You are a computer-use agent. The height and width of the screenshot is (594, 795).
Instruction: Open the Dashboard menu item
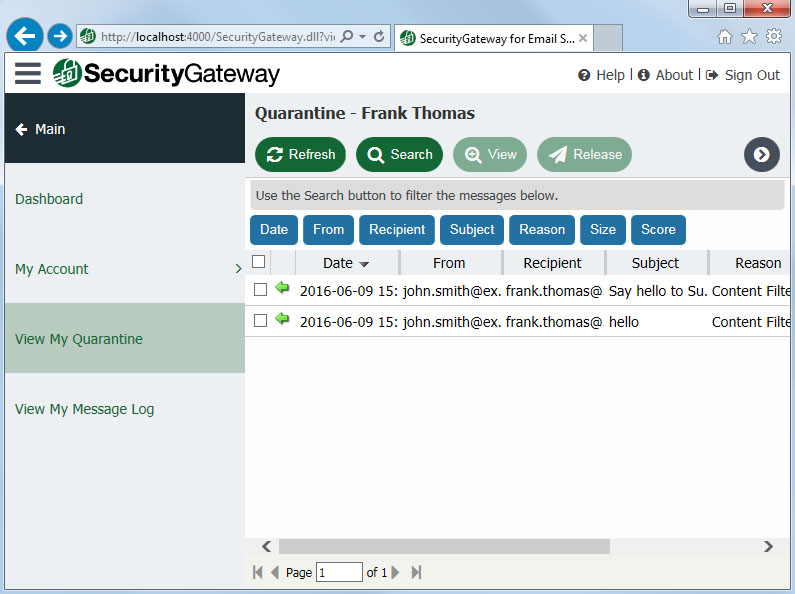coord(125,199)
